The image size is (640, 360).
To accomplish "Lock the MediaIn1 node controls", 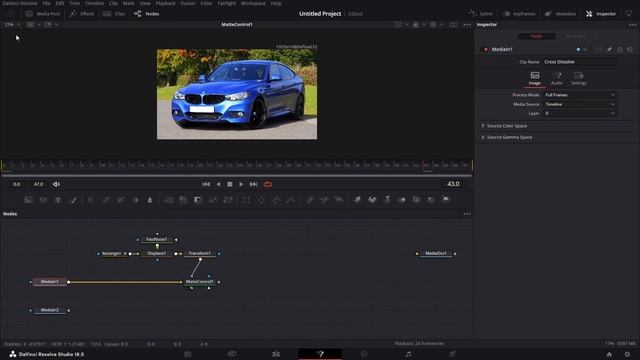I will click(x=620, y=49).
